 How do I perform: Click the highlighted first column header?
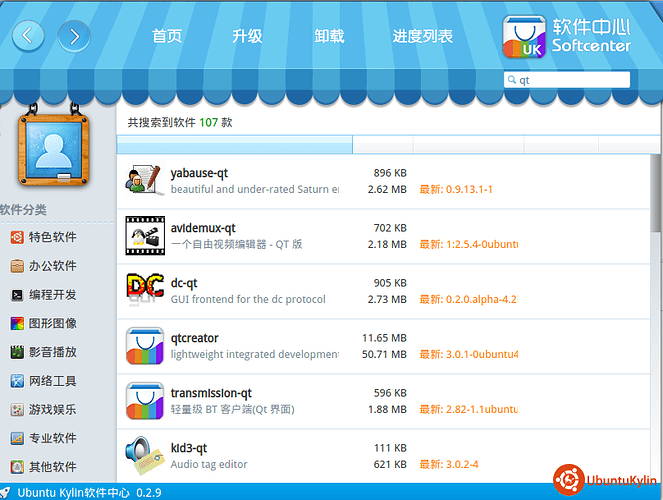[235, 145]
